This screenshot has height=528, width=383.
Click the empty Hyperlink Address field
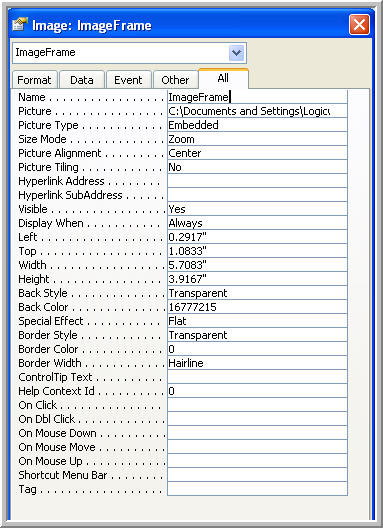pos(257,181)
